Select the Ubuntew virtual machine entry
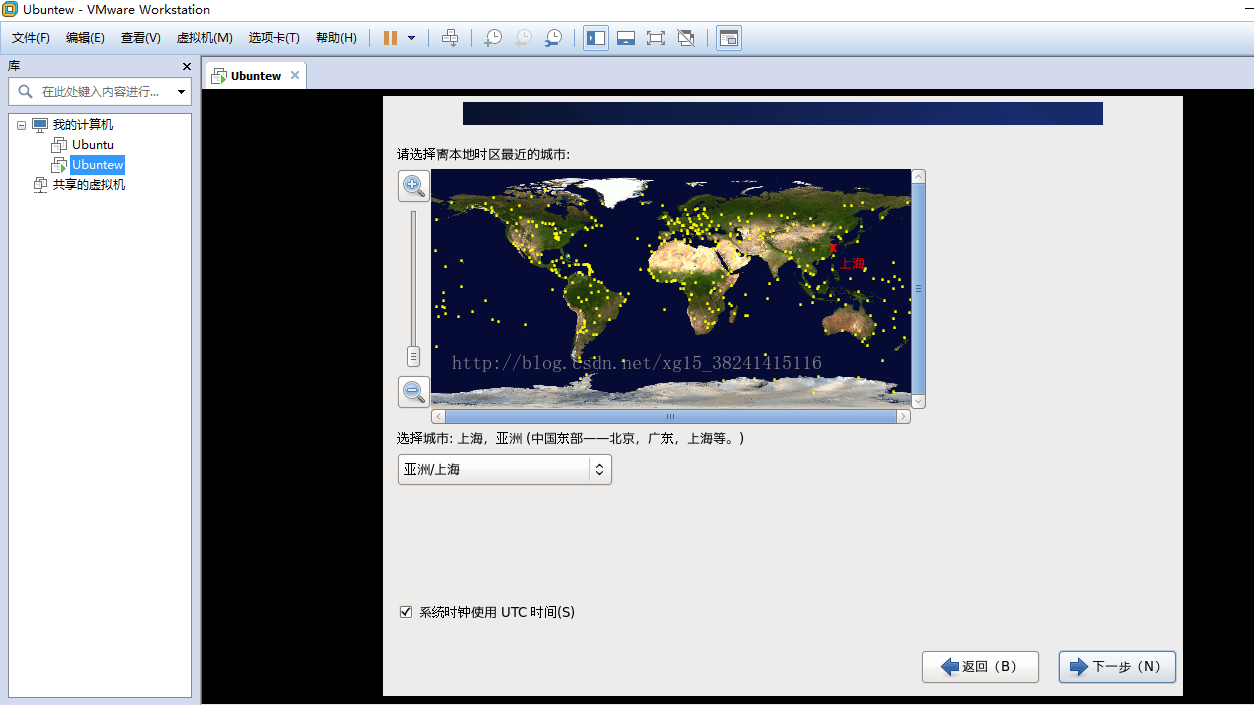The width and height of the screenshot is (1254, 705). coord(97,165)
